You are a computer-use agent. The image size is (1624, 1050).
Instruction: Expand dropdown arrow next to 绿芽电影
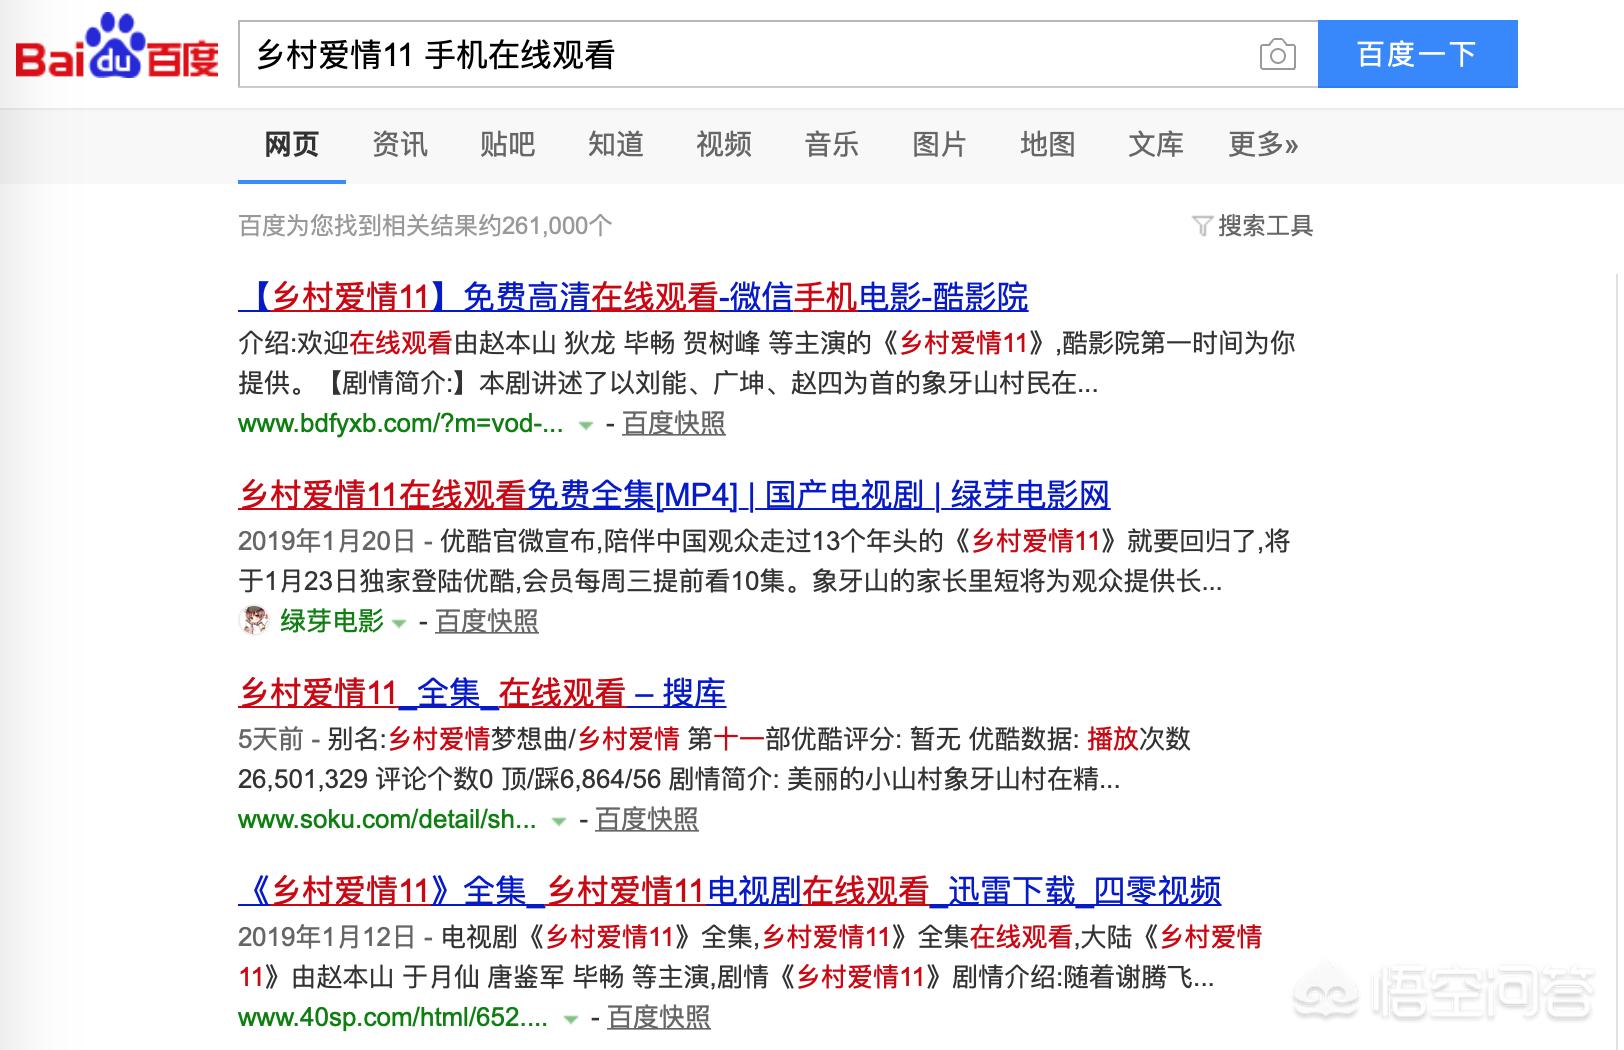point(399,624)
